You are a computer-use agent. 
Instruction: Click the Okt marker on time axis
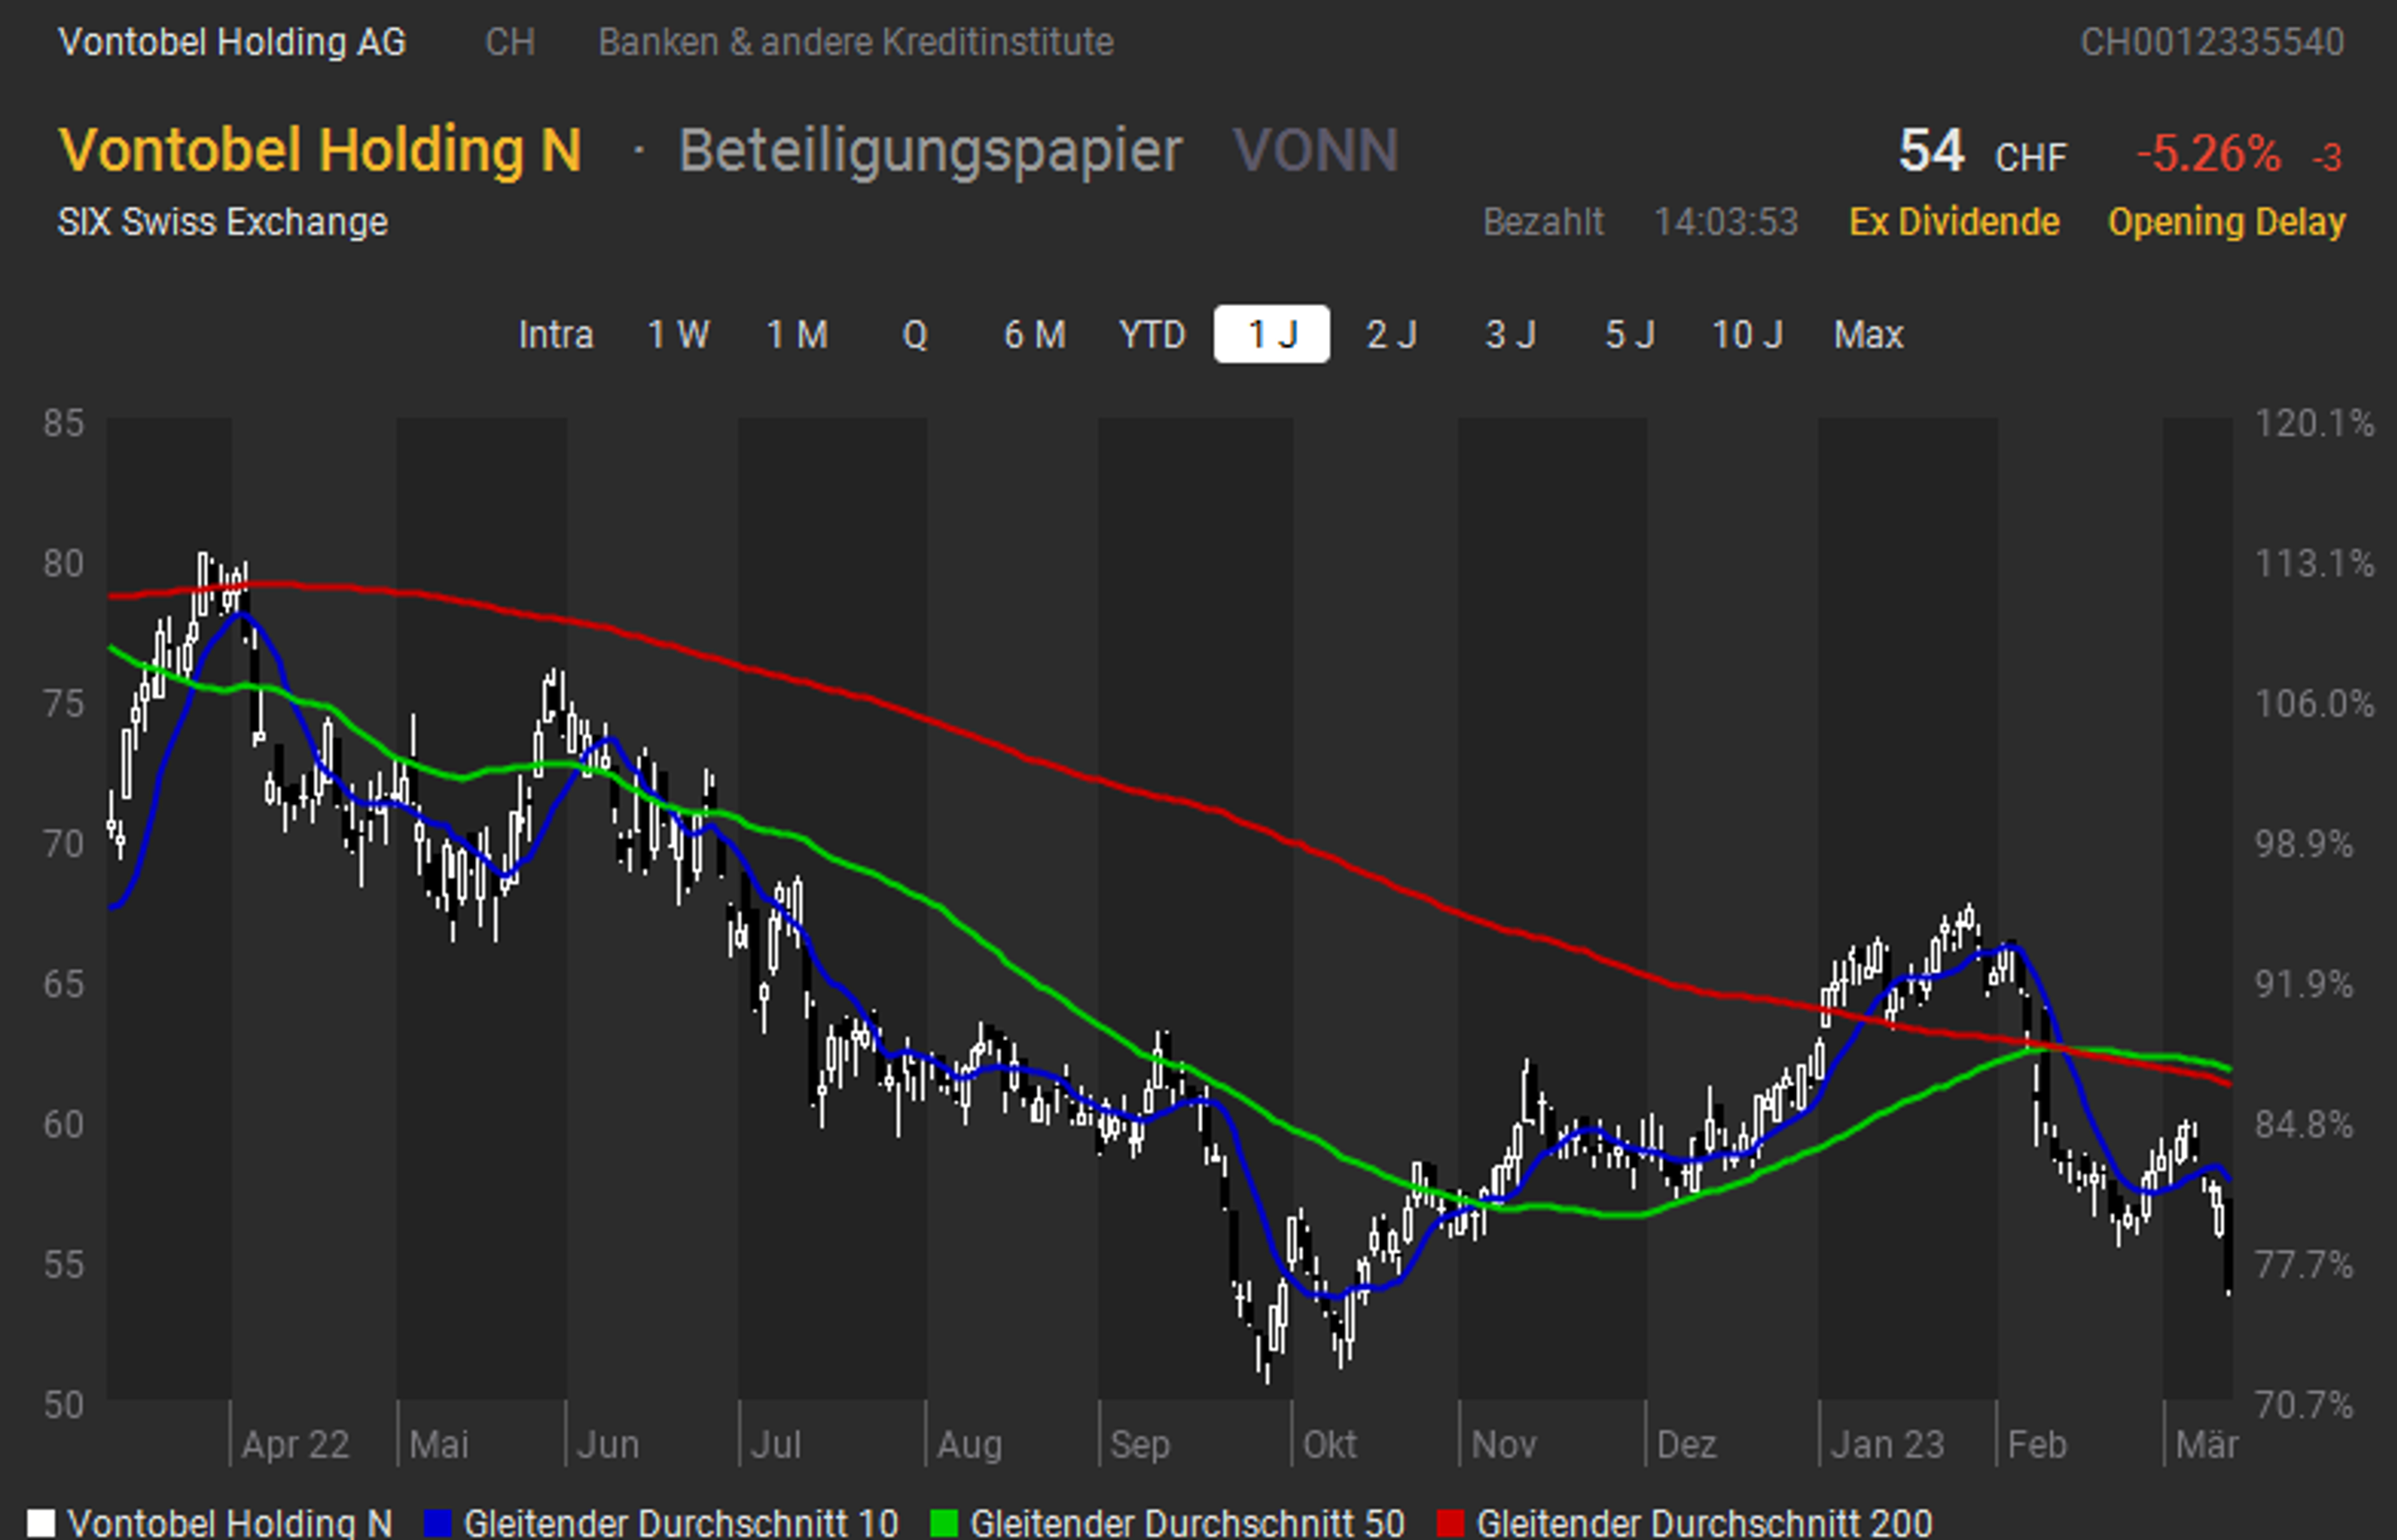(x=1329, y=1444)
